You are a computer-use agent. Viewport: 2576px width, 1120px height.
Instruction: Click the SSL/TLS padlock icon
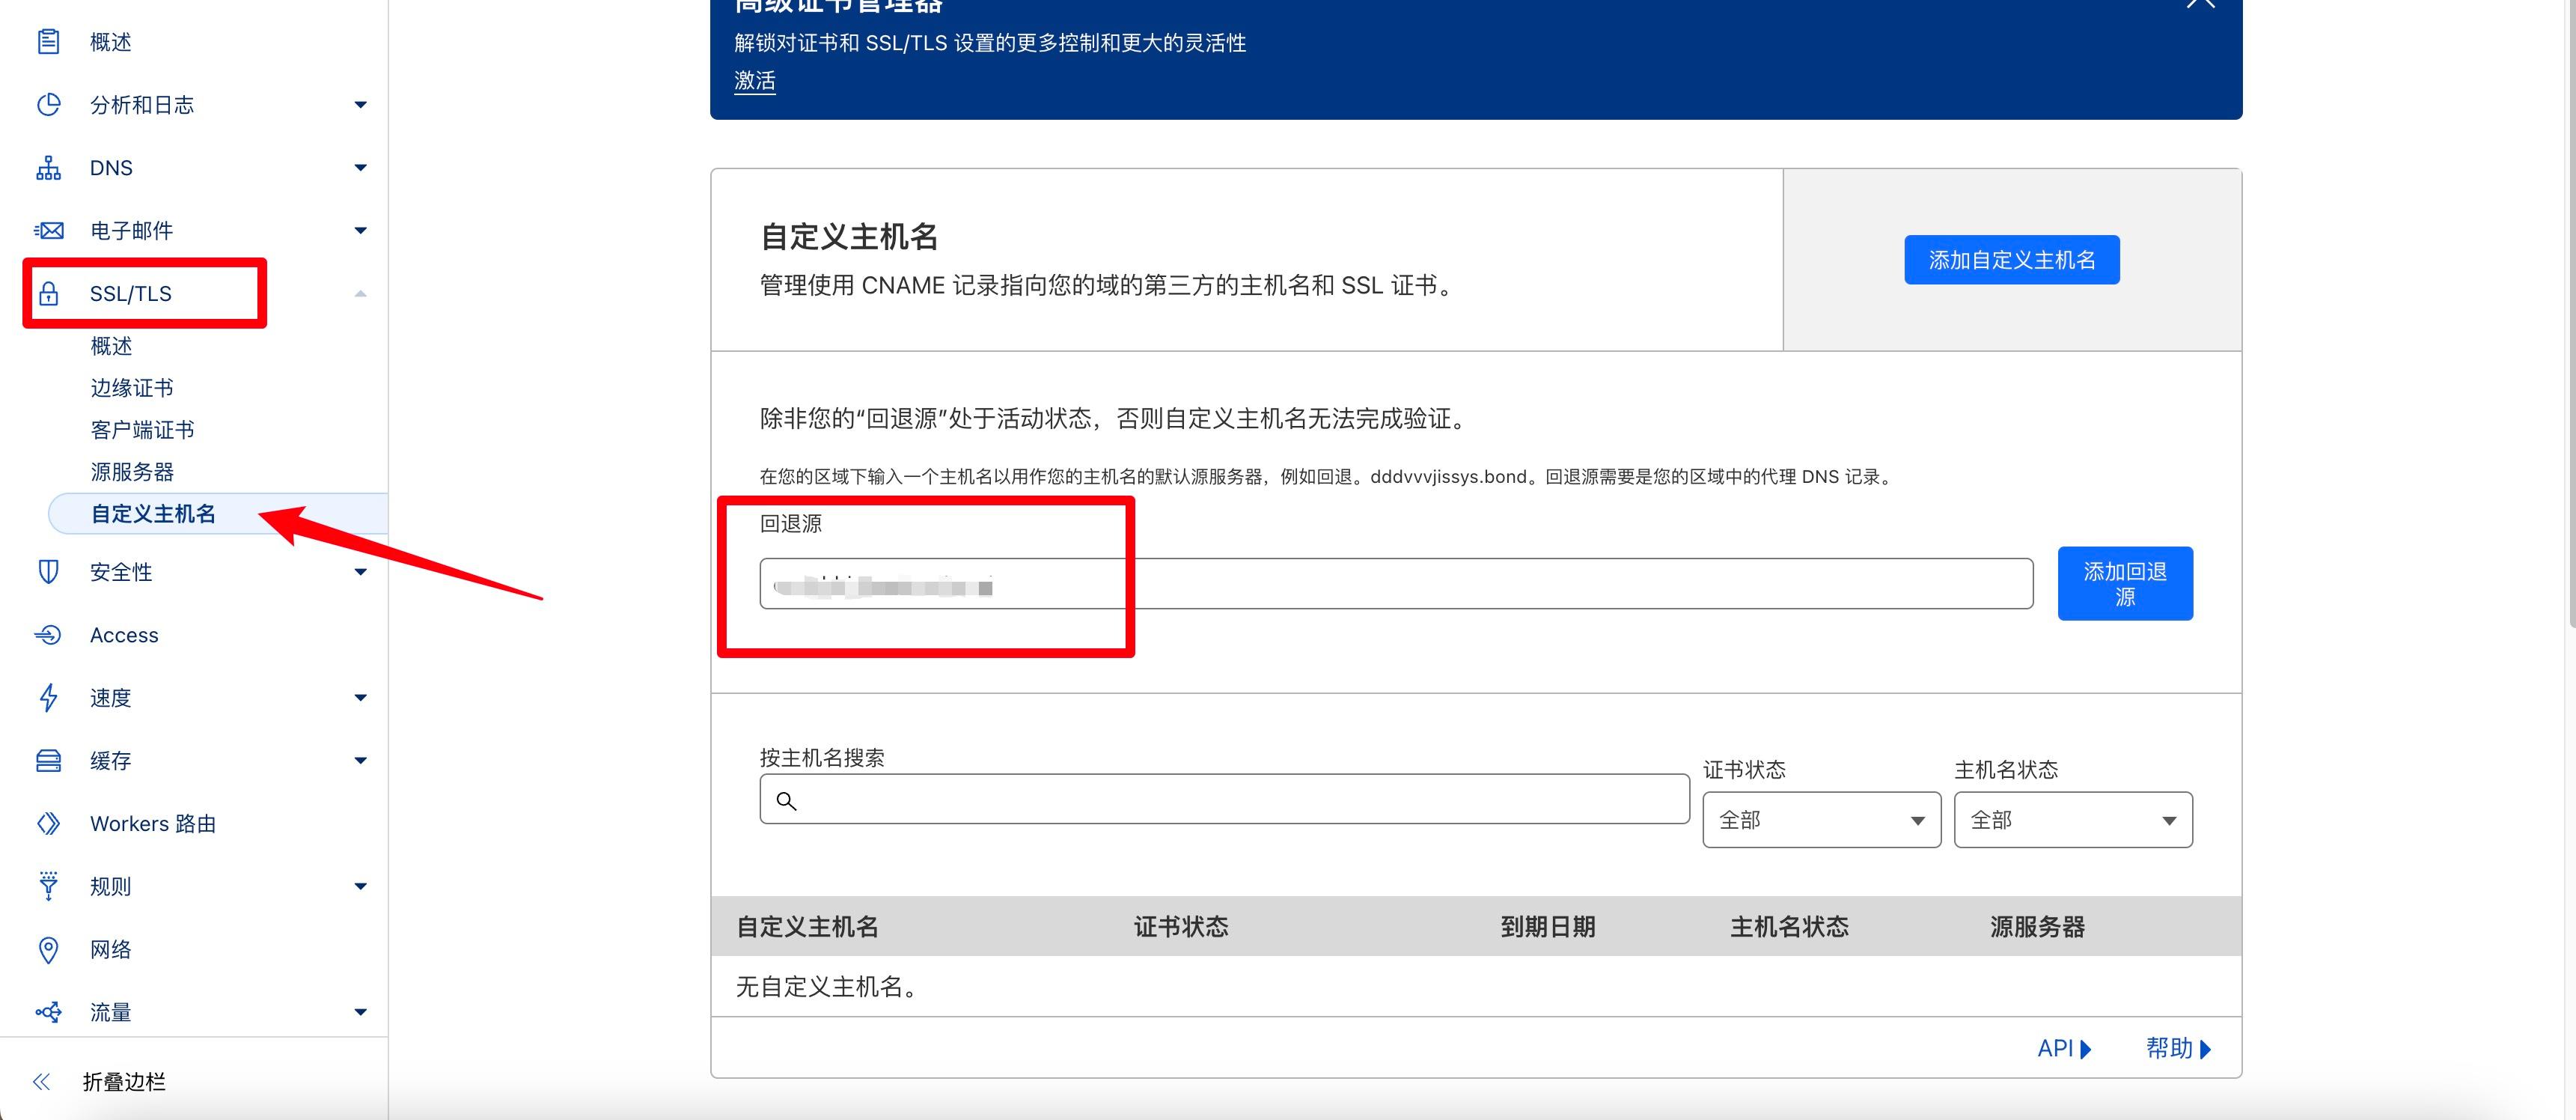coord(48,293)
